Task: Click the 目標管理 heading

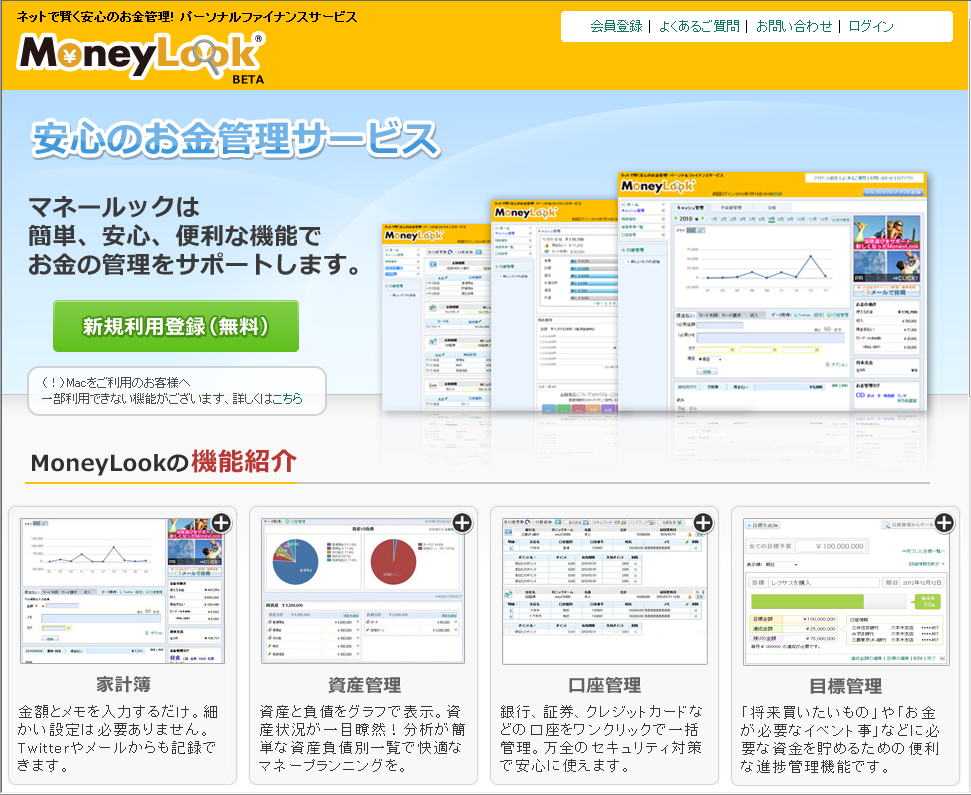Action: point(845,685)
